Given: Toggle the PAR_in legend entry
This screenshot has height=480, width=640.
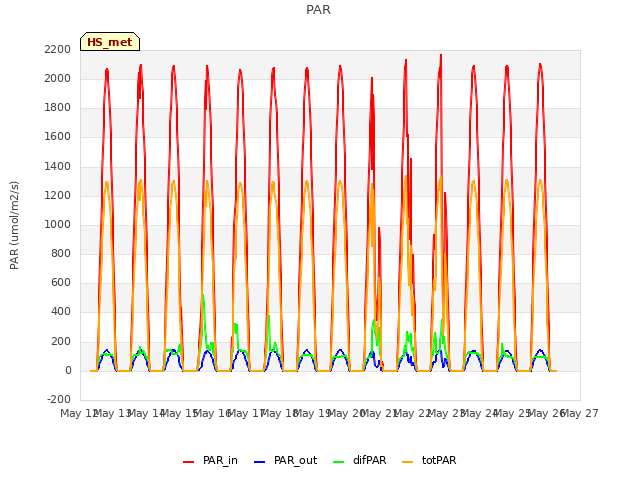Looking at the screenshot, I should 211,460.
